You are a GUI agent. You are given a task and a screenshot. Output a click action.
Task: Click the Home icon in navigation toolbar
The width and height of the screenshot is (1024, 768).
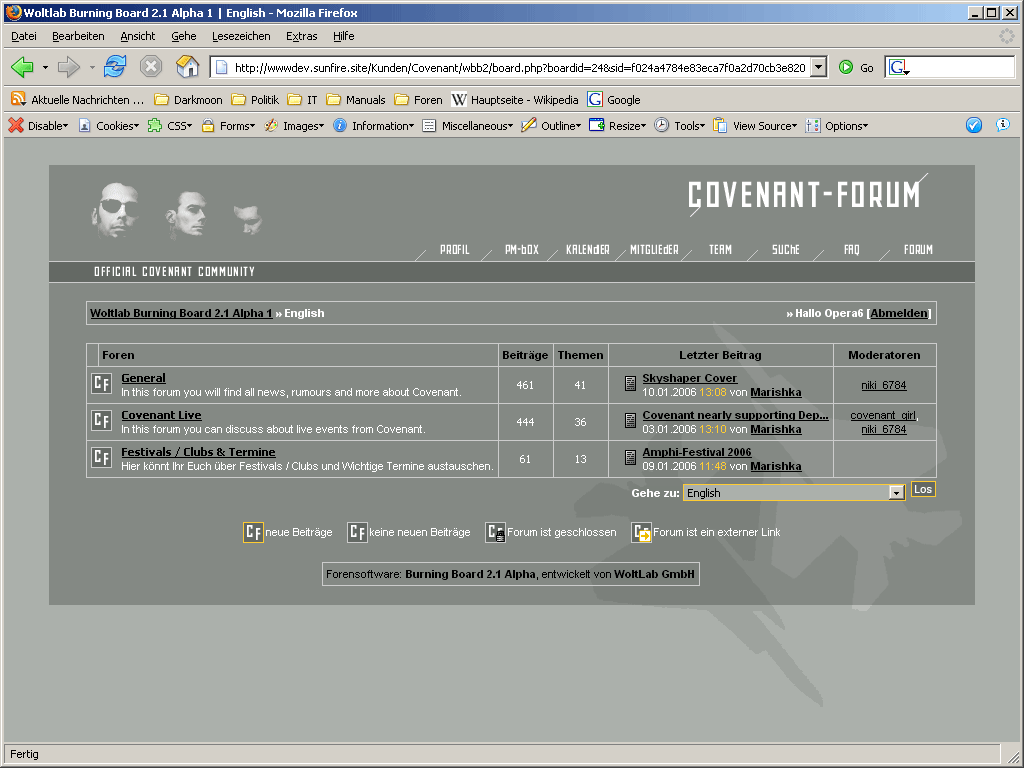pos(187,67)
